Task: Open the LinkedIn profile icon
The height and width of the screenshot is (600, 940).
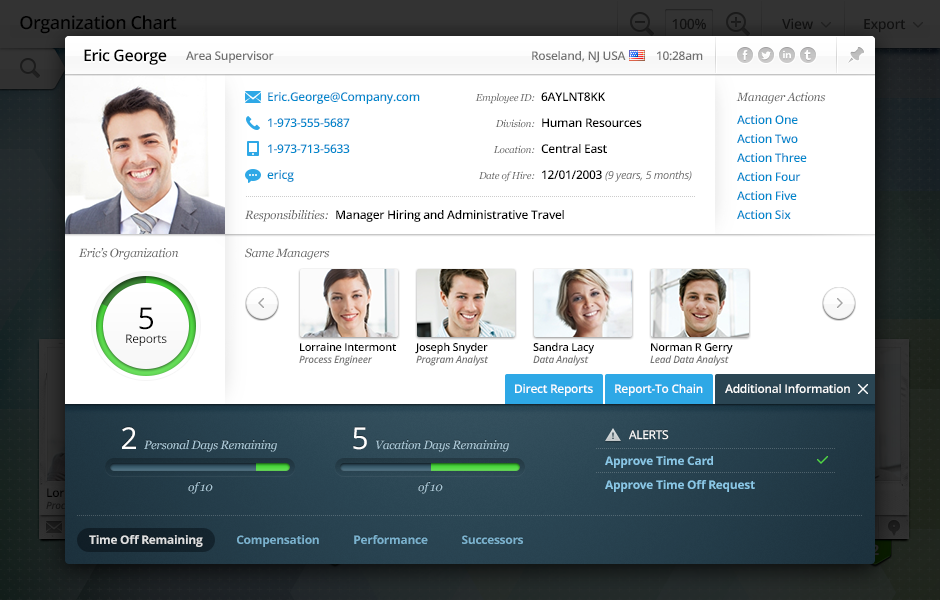Action: click(x=787, y=55)
